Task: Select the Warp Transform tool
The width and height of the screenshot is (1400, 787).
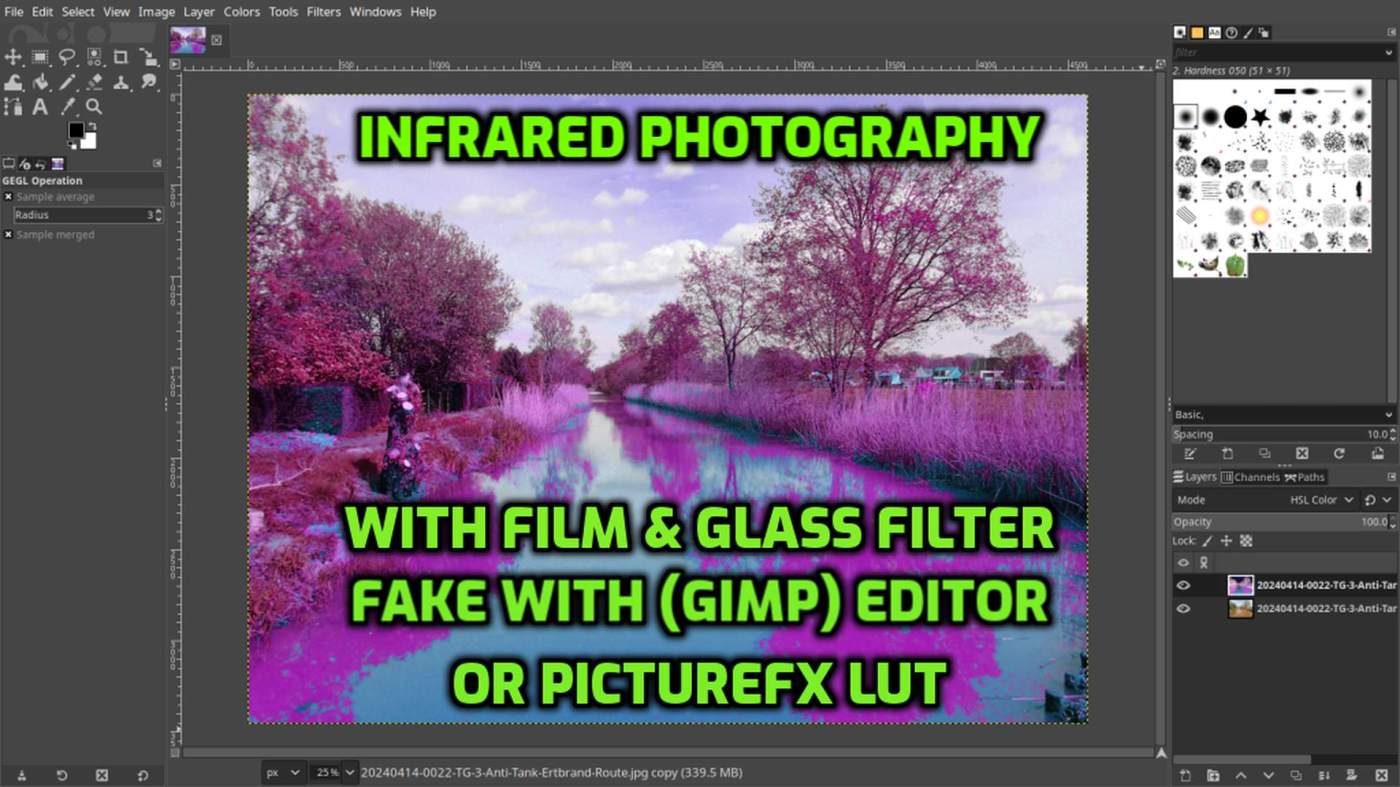Action: (x=13, y=82)
